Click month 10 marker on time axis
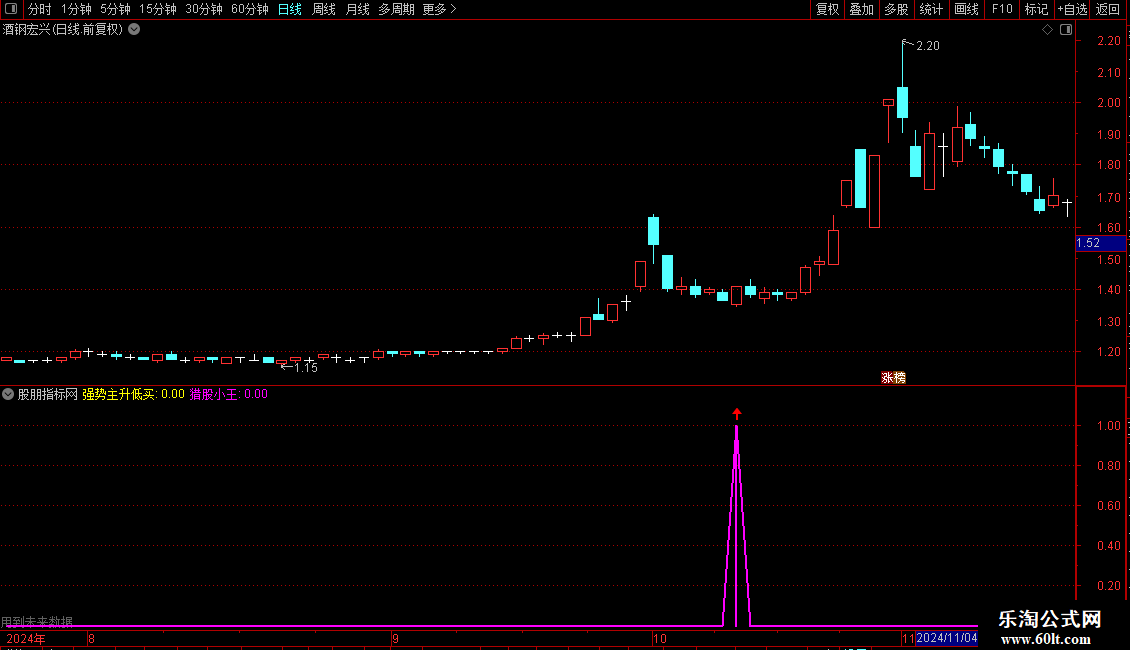 coord(659,639)
